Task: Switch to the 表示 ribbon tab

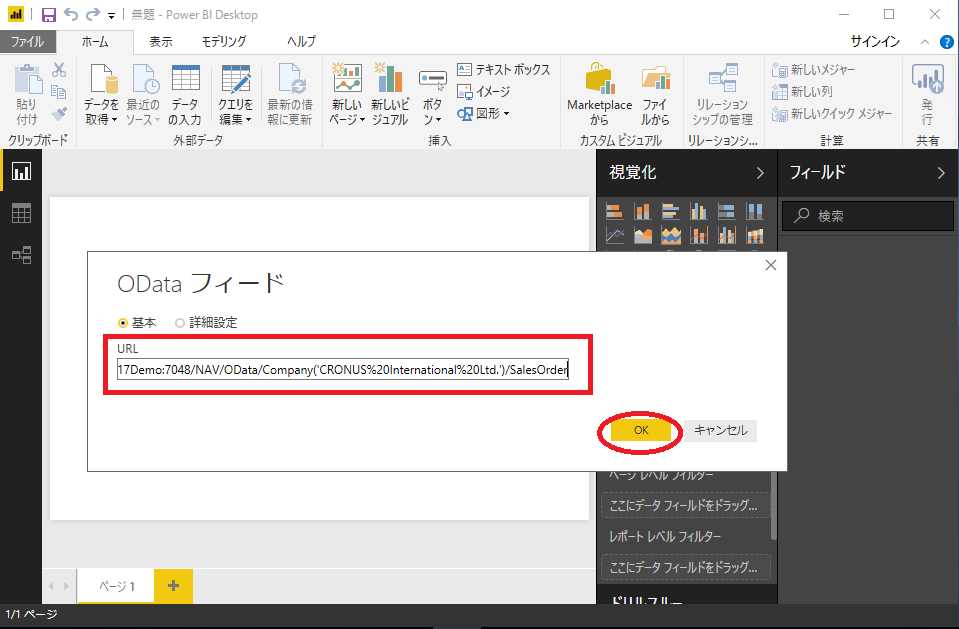Action: (x=161, y=42)
